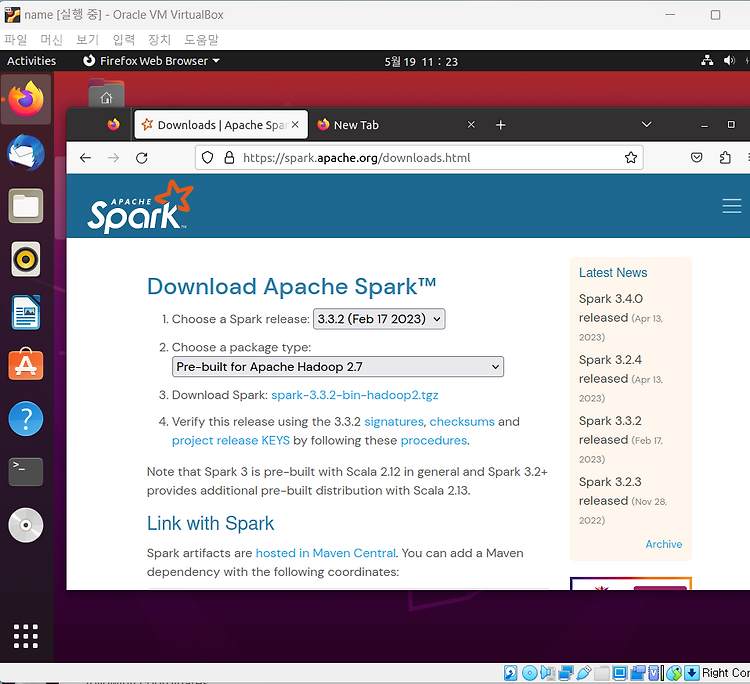The image size is (750, 684).
Task: Launch Terminal from the dock
Action: pyautogui.click(x=26, y=472)
